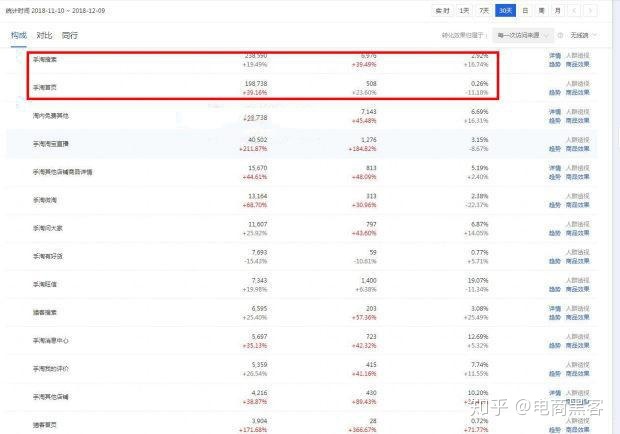The image size is (620, 434).
Task: Switch to the 构成 tab
Action: click(19, 36)
